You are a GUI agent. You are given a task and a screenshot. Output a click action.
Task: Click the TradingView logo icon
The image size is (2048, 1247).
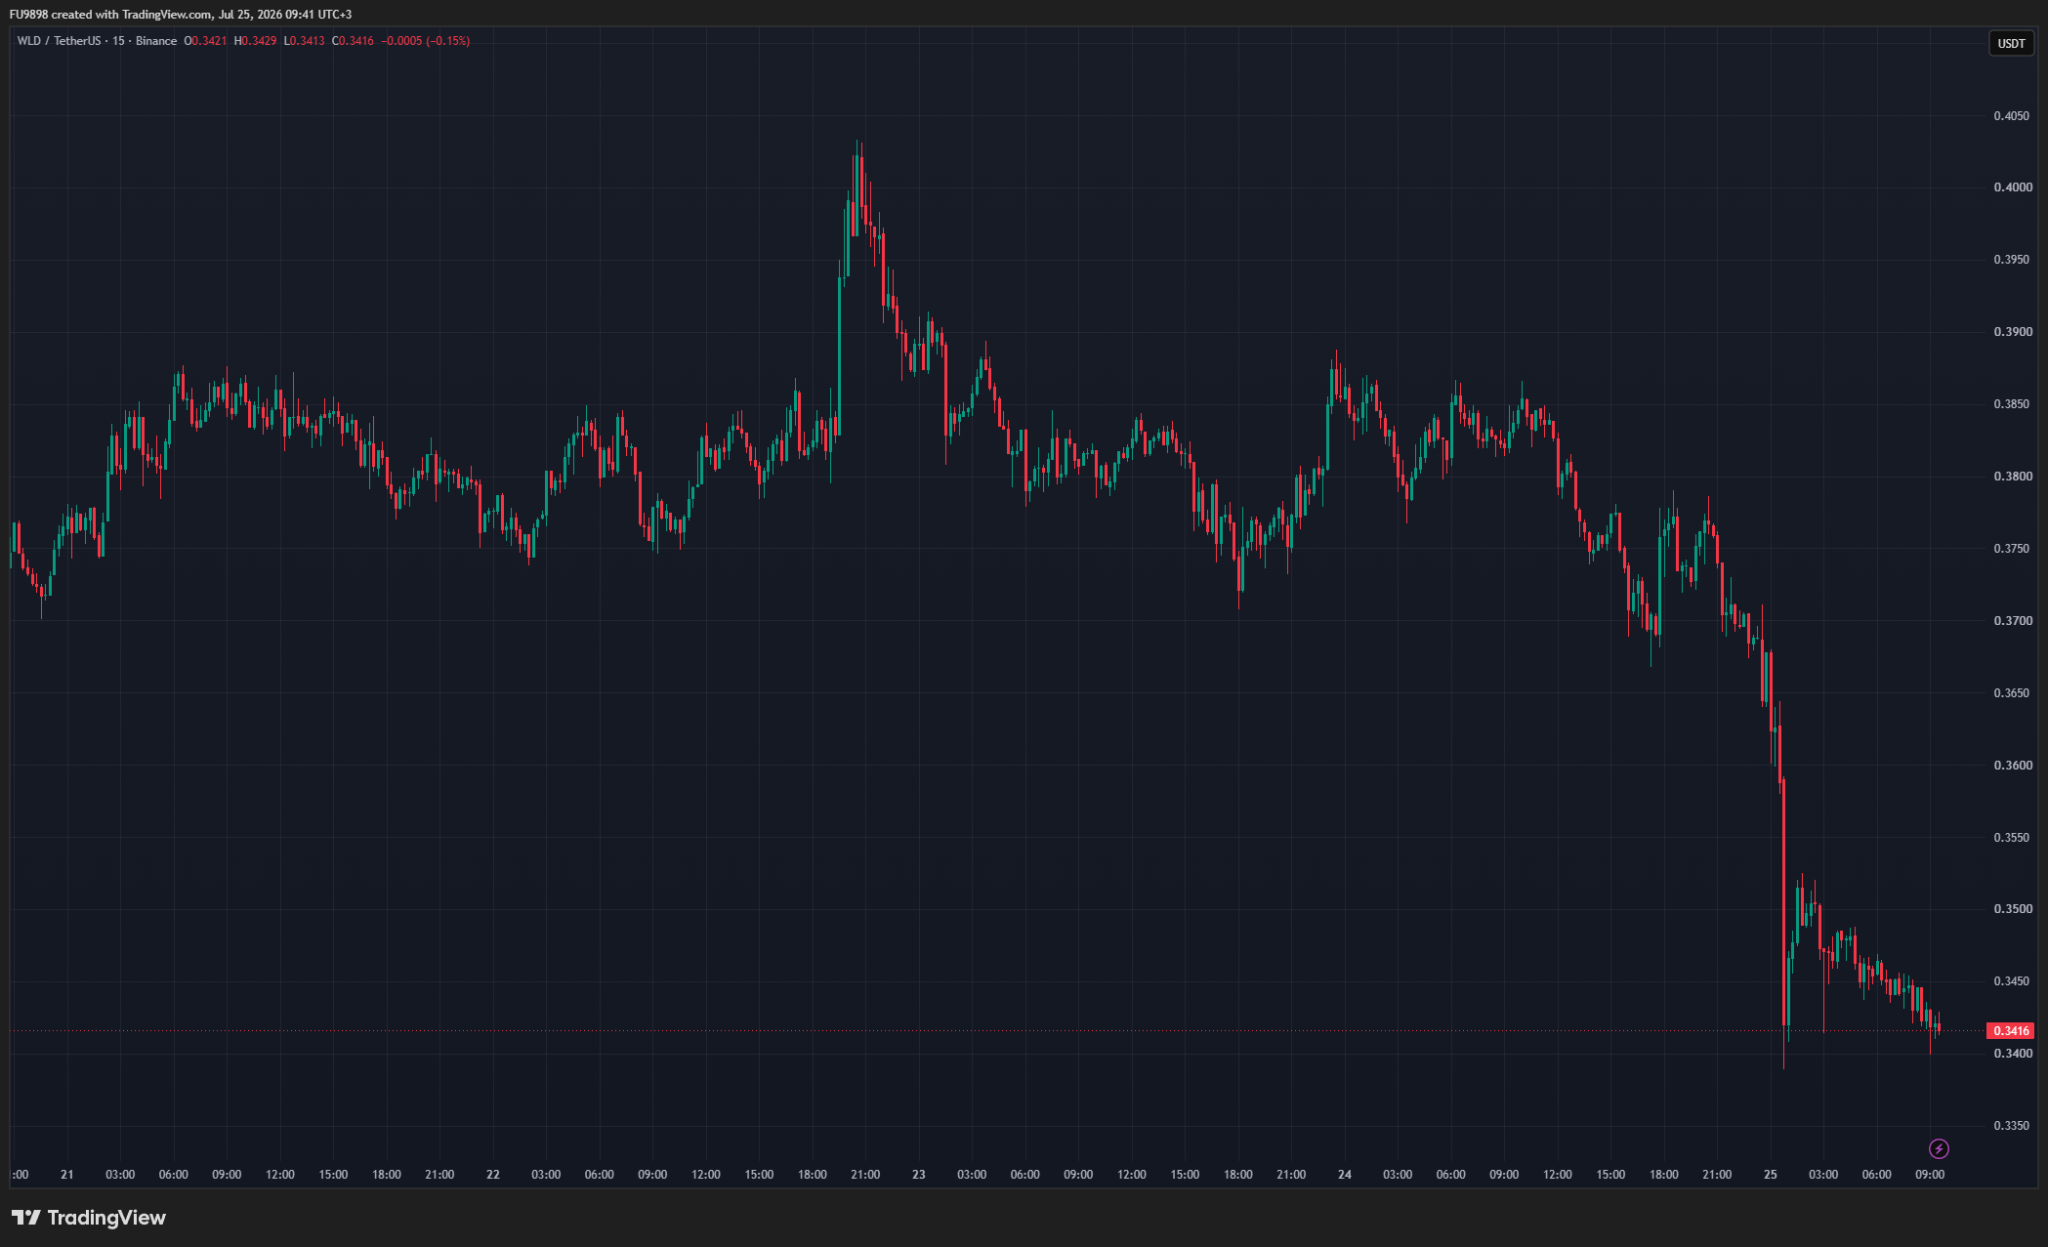point(26,1217)
